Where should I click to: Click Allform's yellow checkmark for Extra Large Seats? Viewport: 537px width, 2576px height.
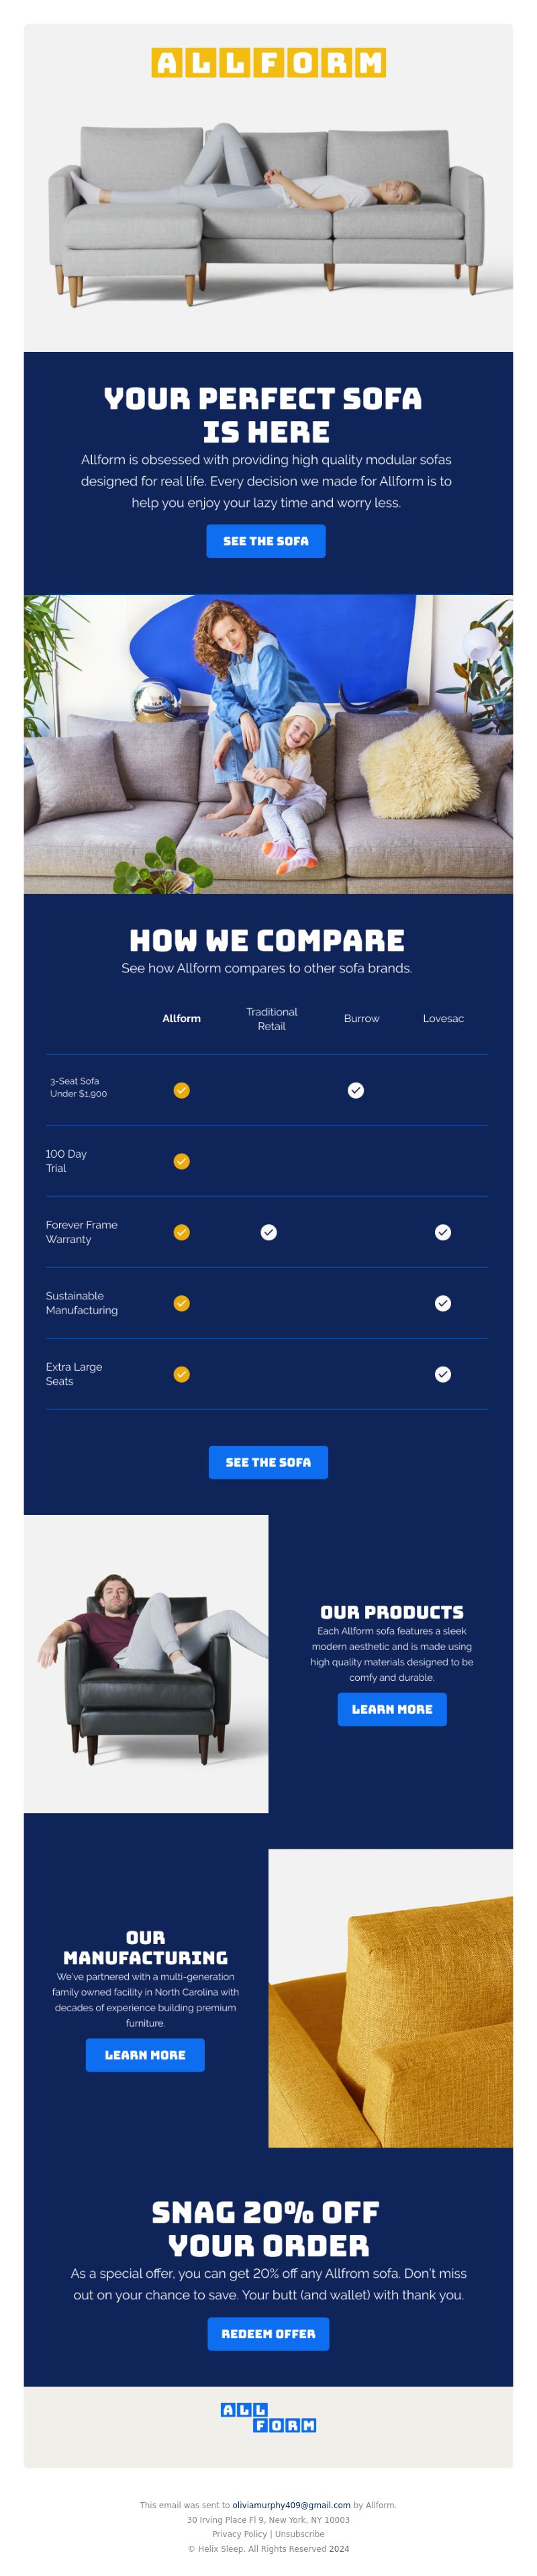pyautogui.click(x=181, y=1374)
